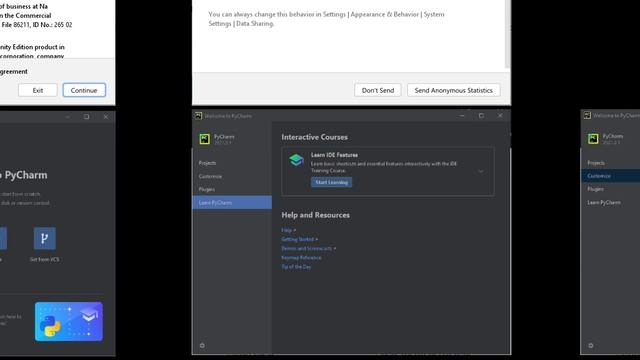
Task: Maximize the left welcome window
Action: pos(86,117)
